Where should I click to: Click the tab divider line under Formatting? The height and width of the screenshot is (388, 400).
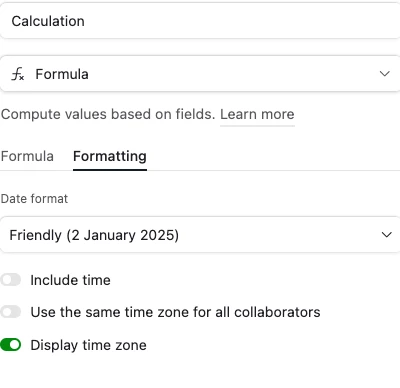[x=110, y=170]
